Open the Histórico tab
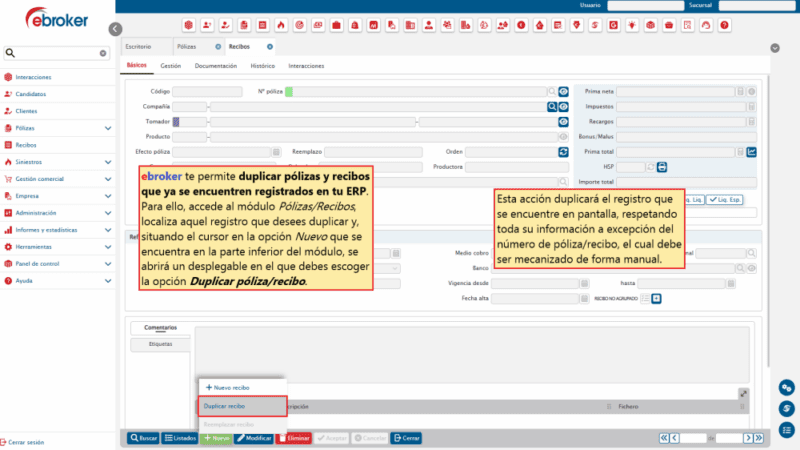This screenshot has height=450, width=800. point(263,66)
